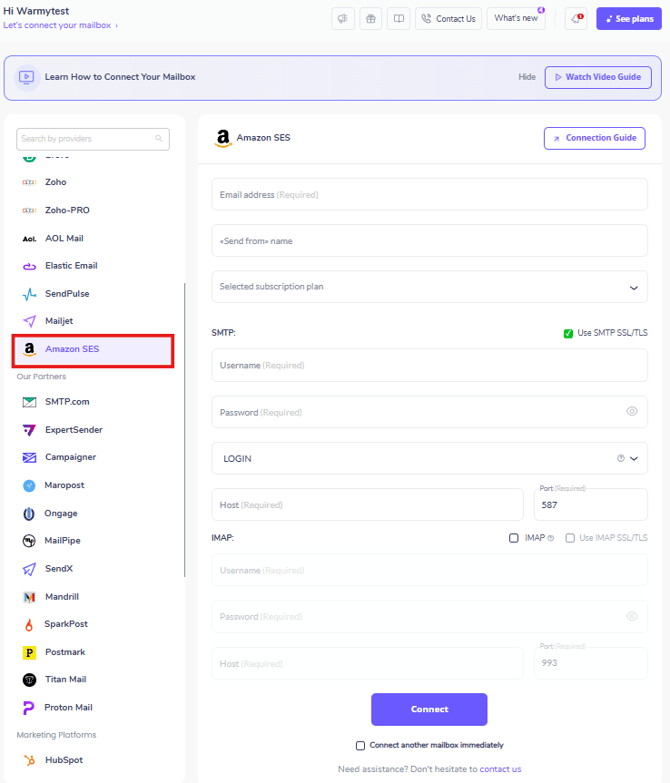670x783 pixels.
Task: Click the help icon next to IMAP
Action: (x=550, y=538)
